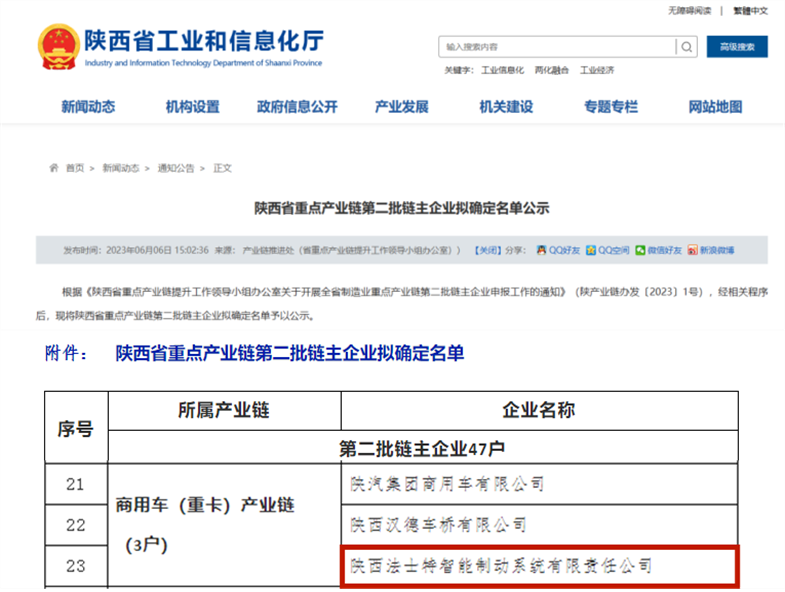Go to 通知公告 breadcrumb

[176, 168]
